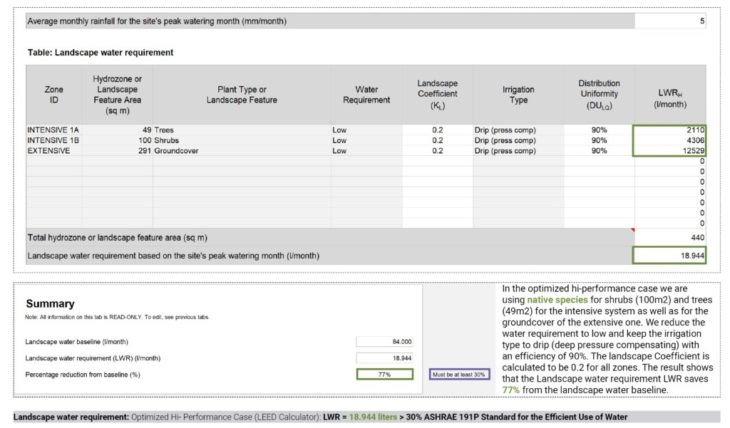
Task: Click the 'Must be at least 30%' box
Action: click(x=457, y=375)
